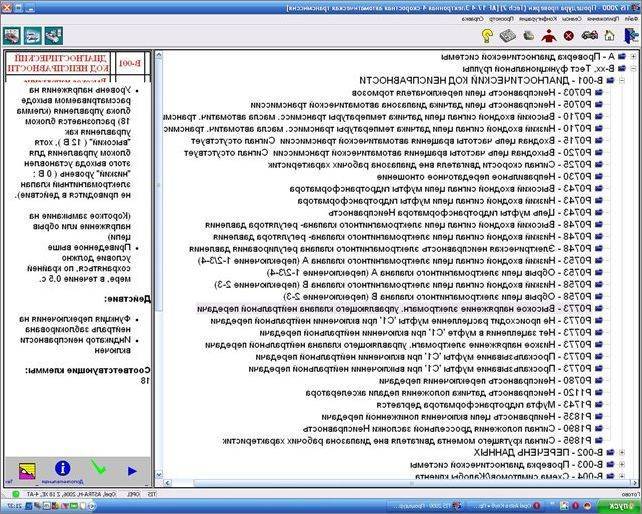Select P0743 Цепь муфты гидротрансформатора Неисправность
This screenshot has height=514, width=642.
coord(461,213)
